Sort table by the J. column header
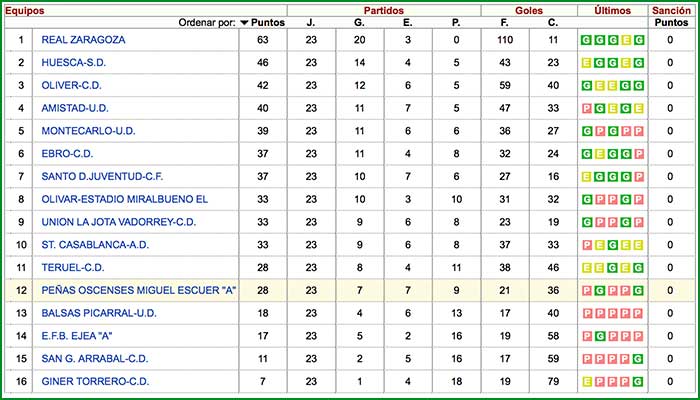The width and height of the screenshot is (700, 400). [310, 22]
